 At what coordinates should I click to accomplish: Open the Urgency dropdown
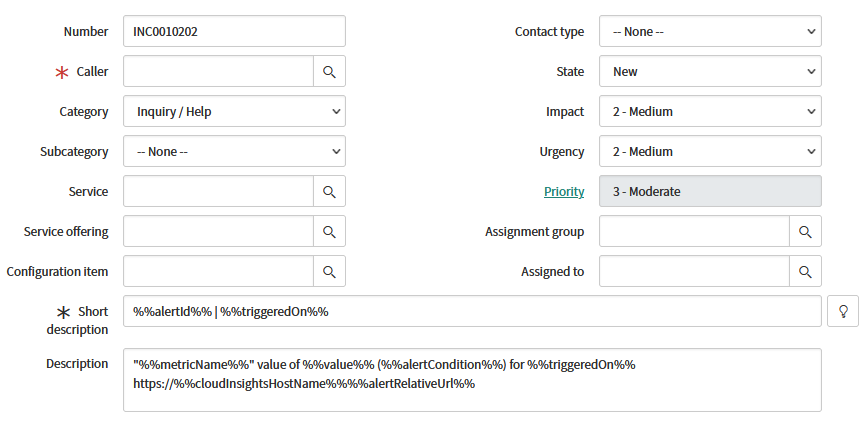[710, 152]
